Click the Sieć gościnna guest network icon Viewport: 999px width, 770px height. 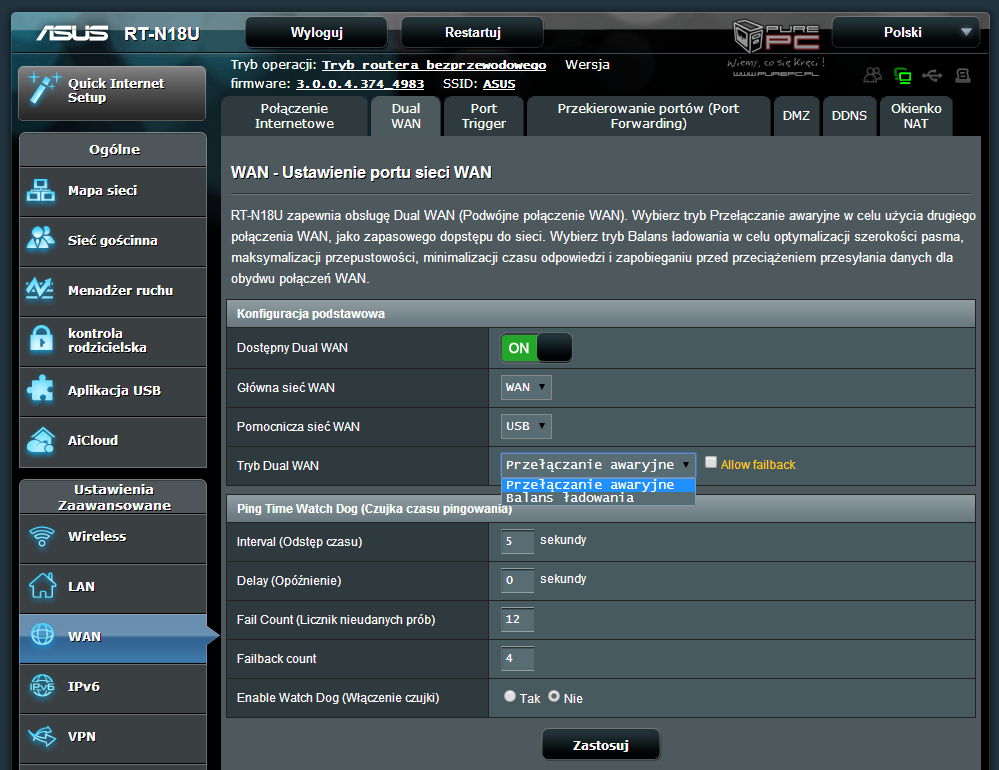point(41,238)
